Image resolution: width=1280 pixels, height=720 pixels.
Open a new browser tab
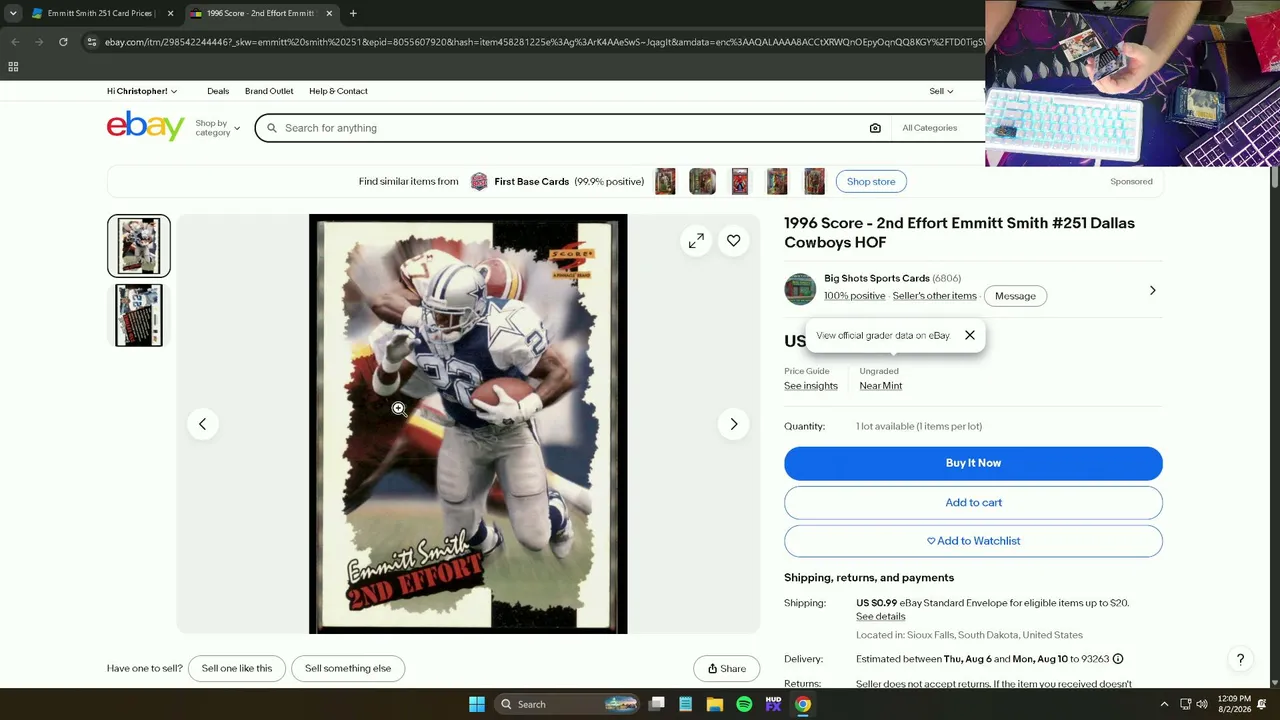353,13
